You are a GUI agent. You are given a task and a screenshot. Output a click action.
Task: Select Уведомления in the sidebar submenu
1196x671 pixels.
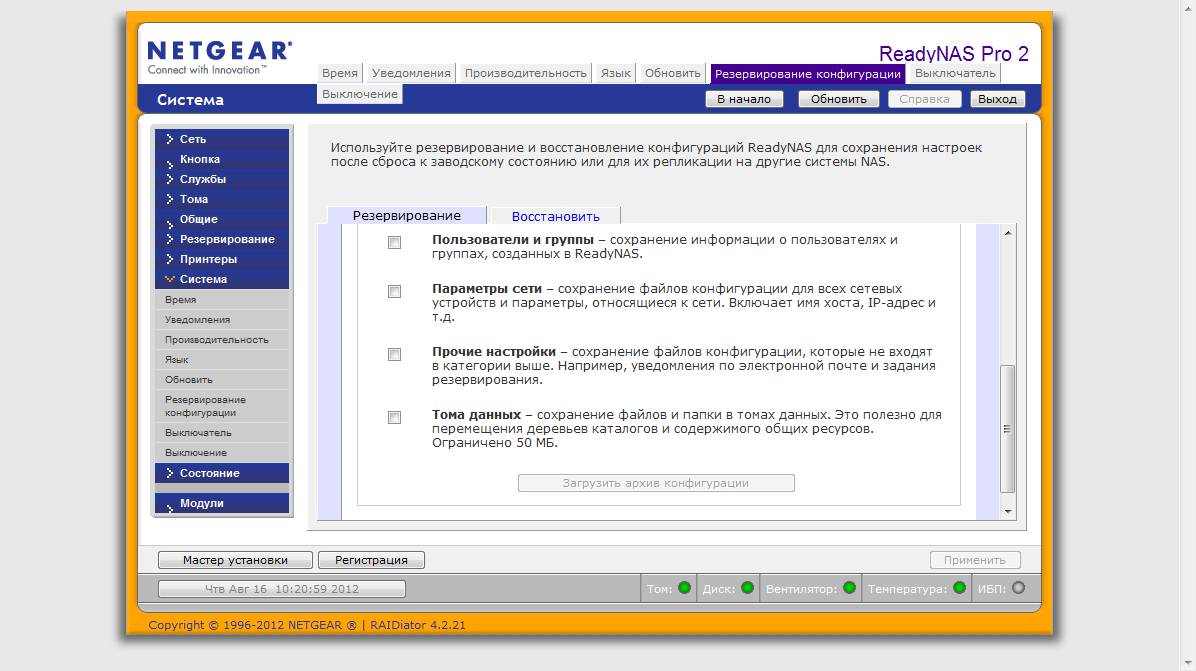click(222, 319)
